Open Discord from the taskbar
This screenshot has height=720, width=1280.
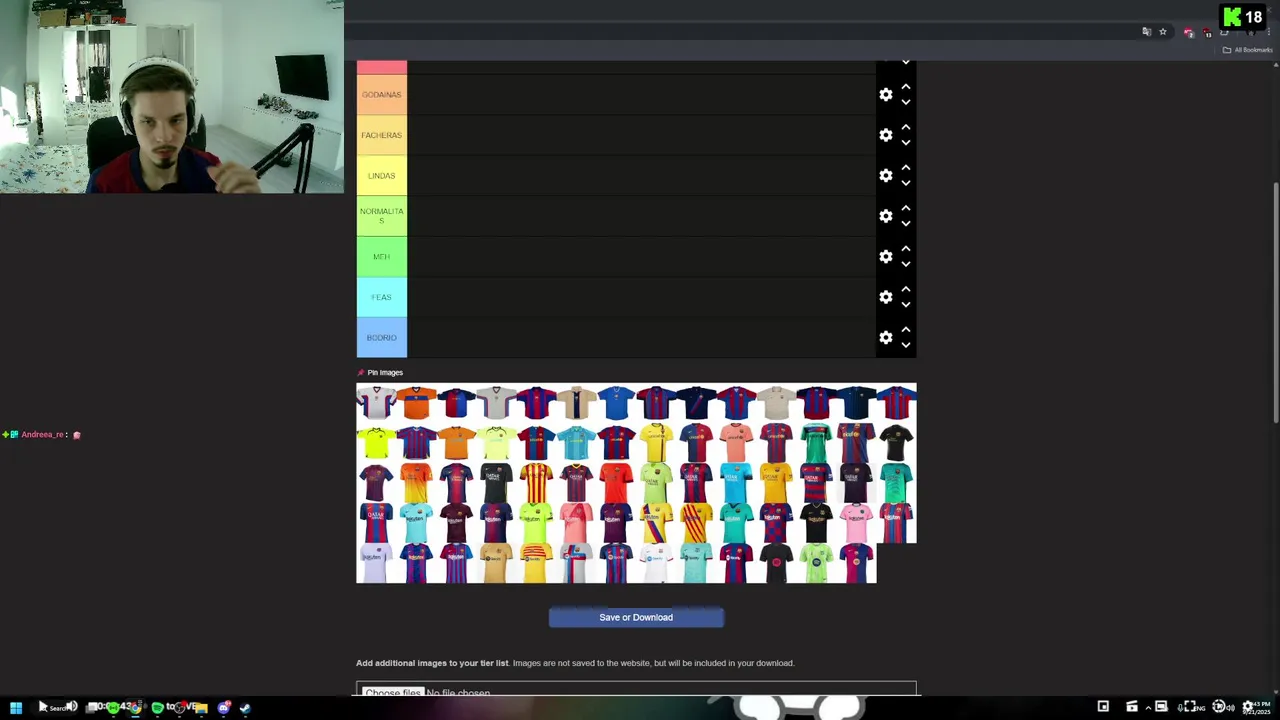click(224, 707)
